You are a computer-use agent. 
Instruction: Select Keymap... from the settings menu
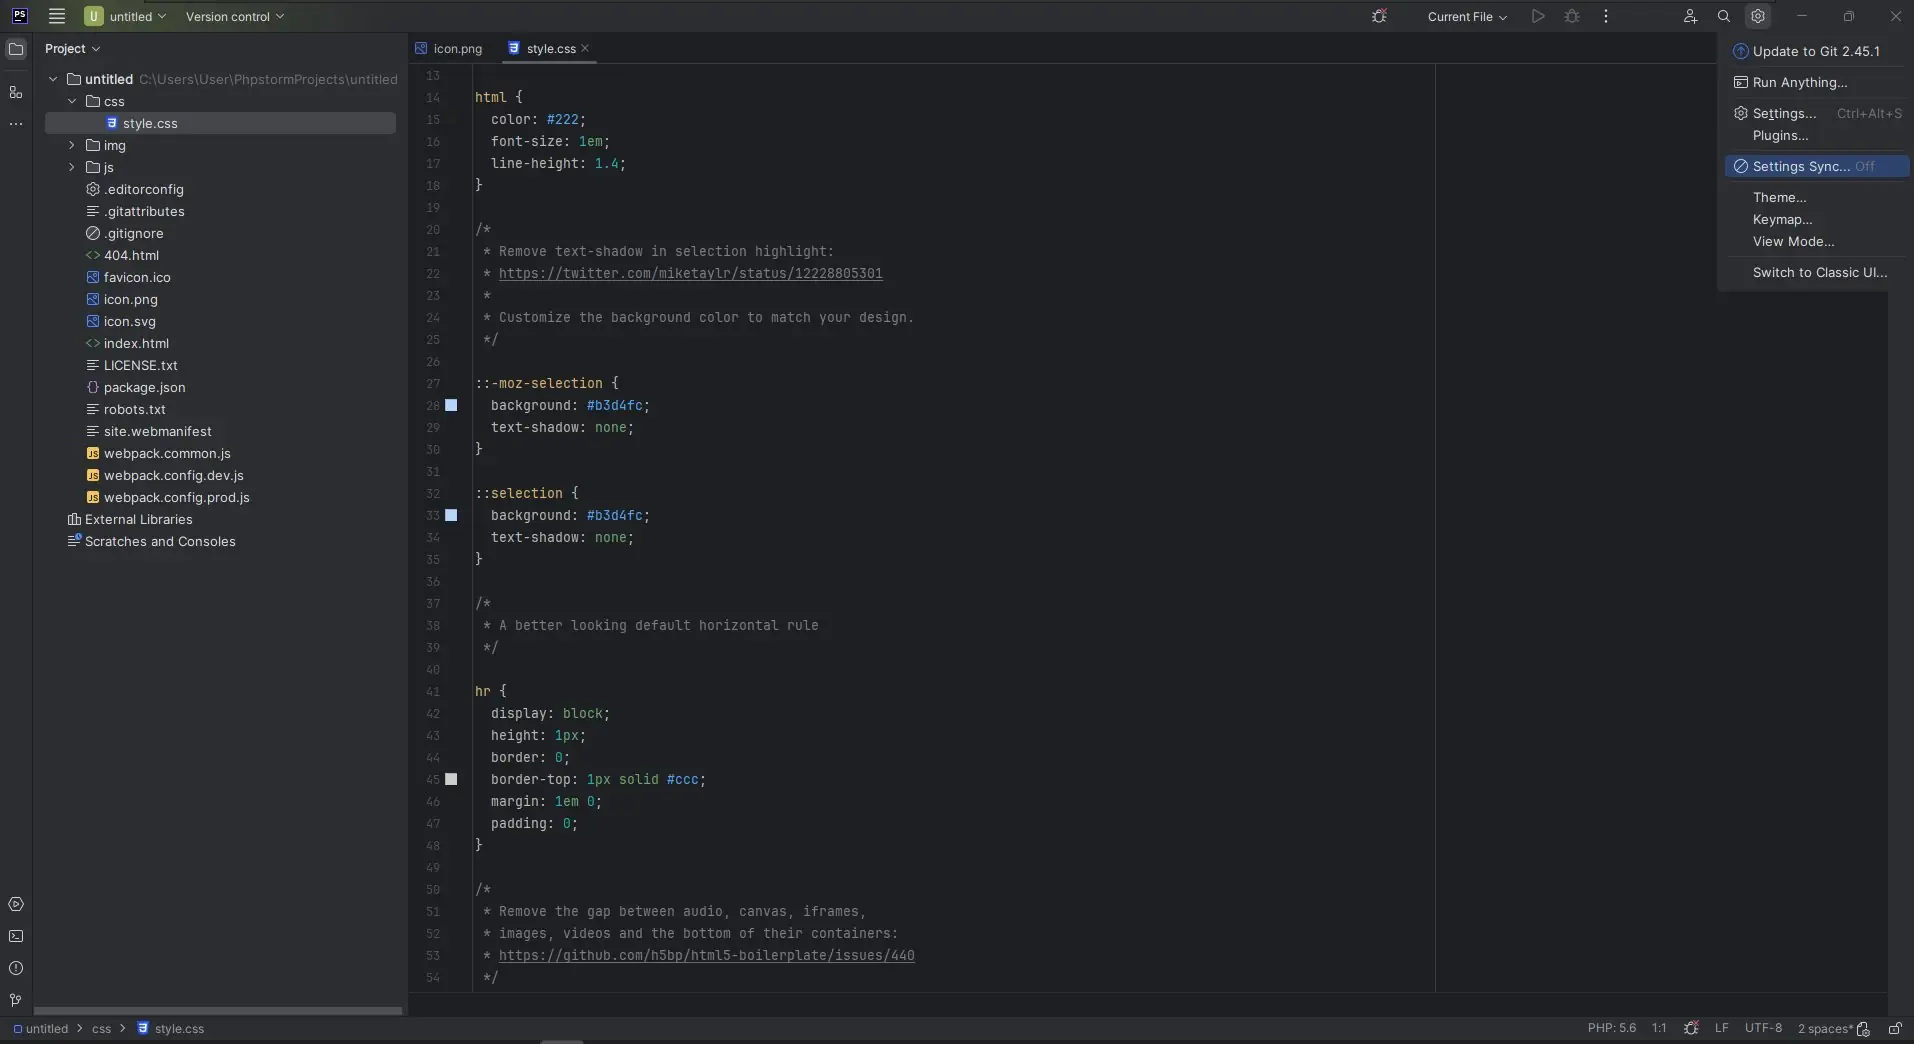click(1782, 220)
